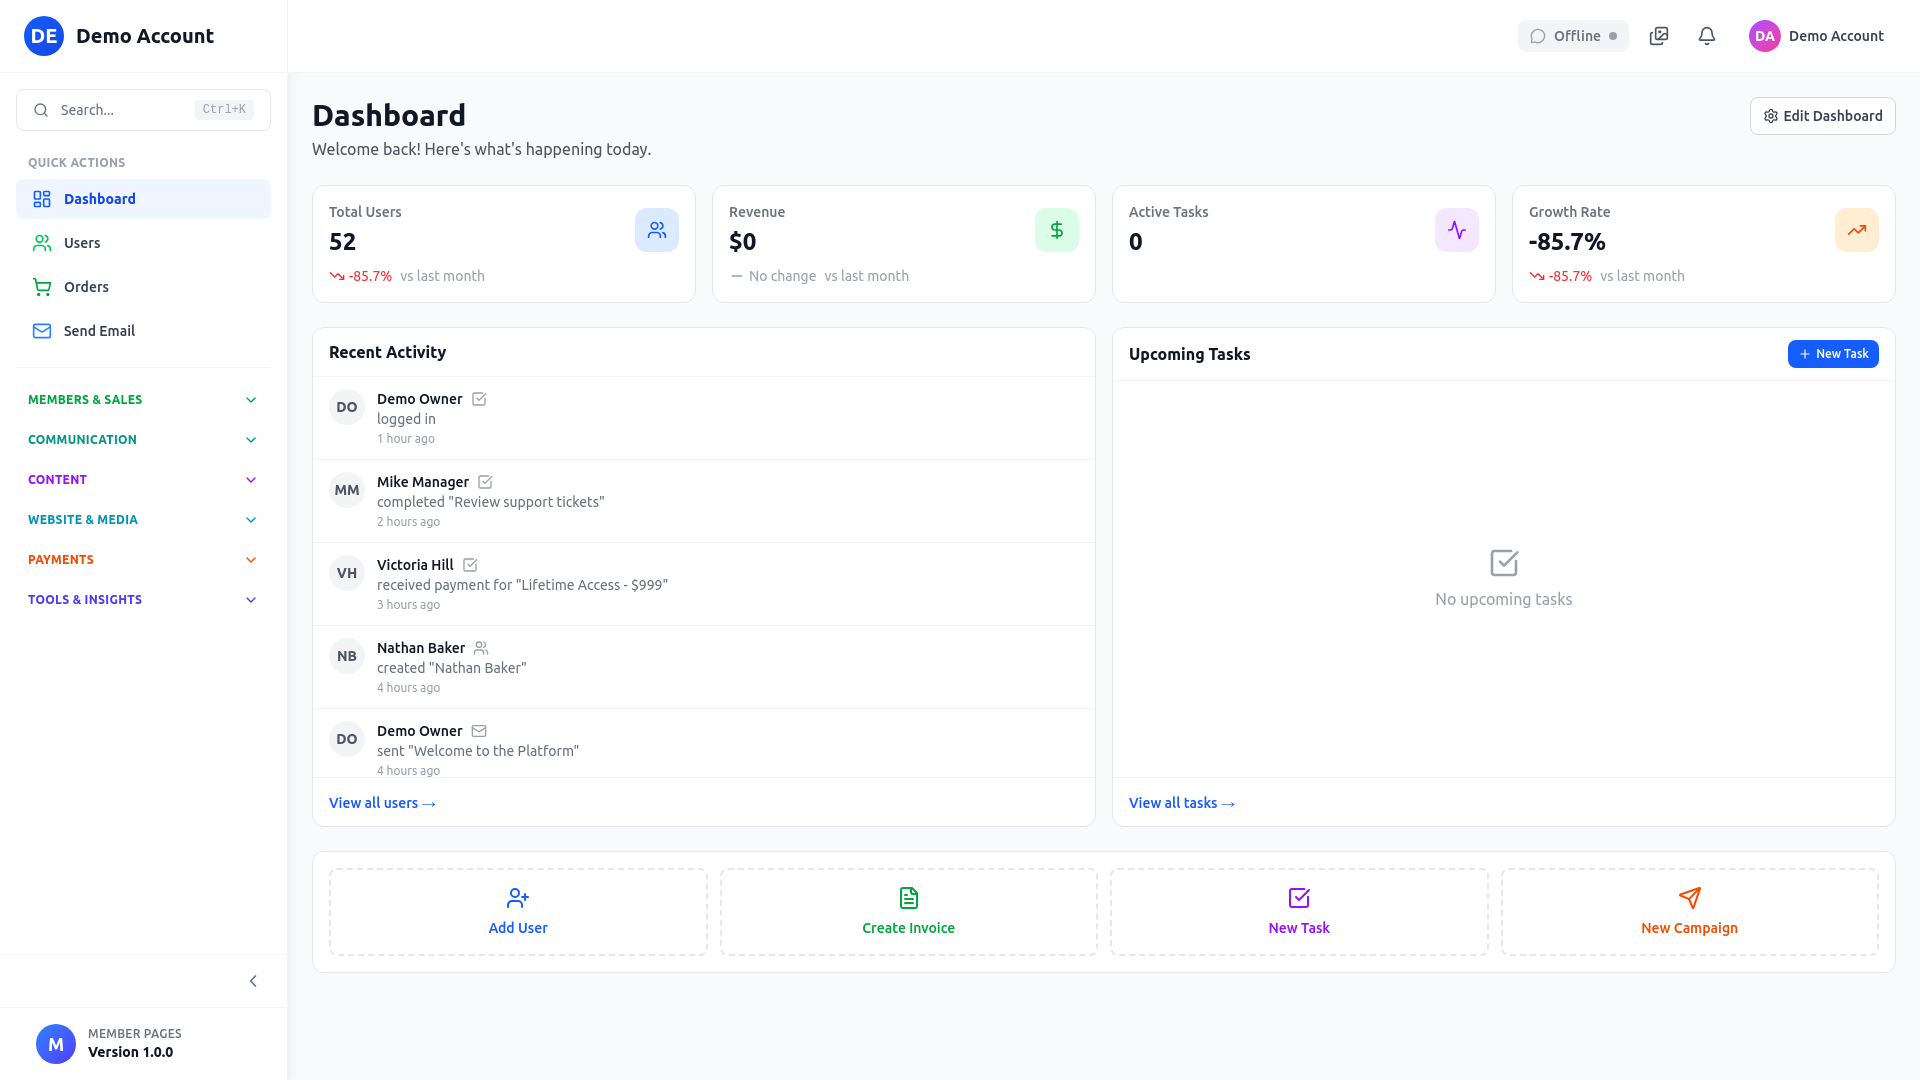Open the notifications bell icon
Screen dimensions: 1920x1080
tap(1706, 36)
